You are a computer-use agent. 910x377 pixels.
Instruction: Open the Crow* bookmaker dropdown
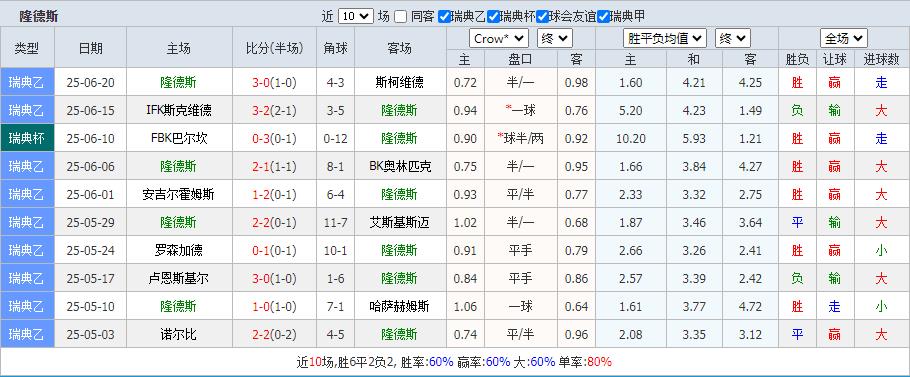coord(499,39)
